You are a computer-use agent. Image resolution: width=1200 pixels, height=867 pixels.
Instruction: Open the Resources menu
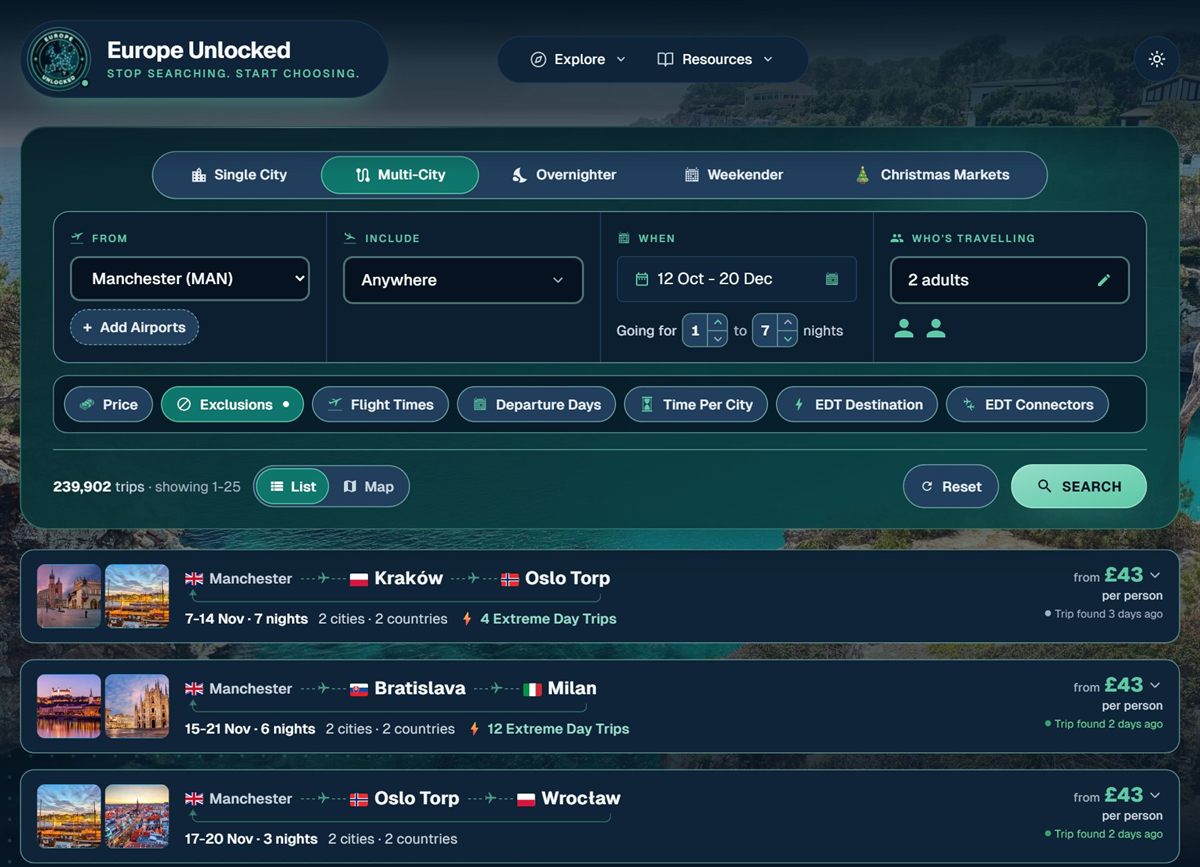[715, 59]
